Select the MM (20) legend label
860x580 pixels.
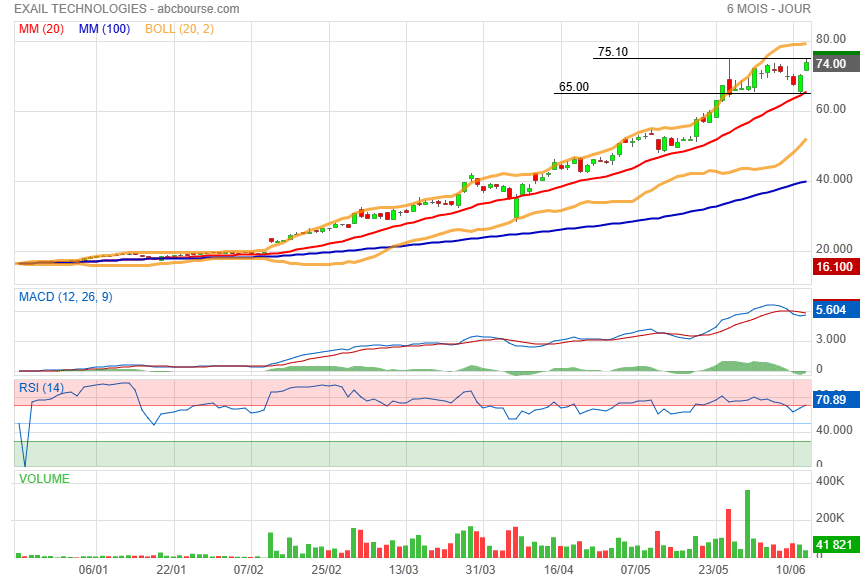[x=42, y=29]
